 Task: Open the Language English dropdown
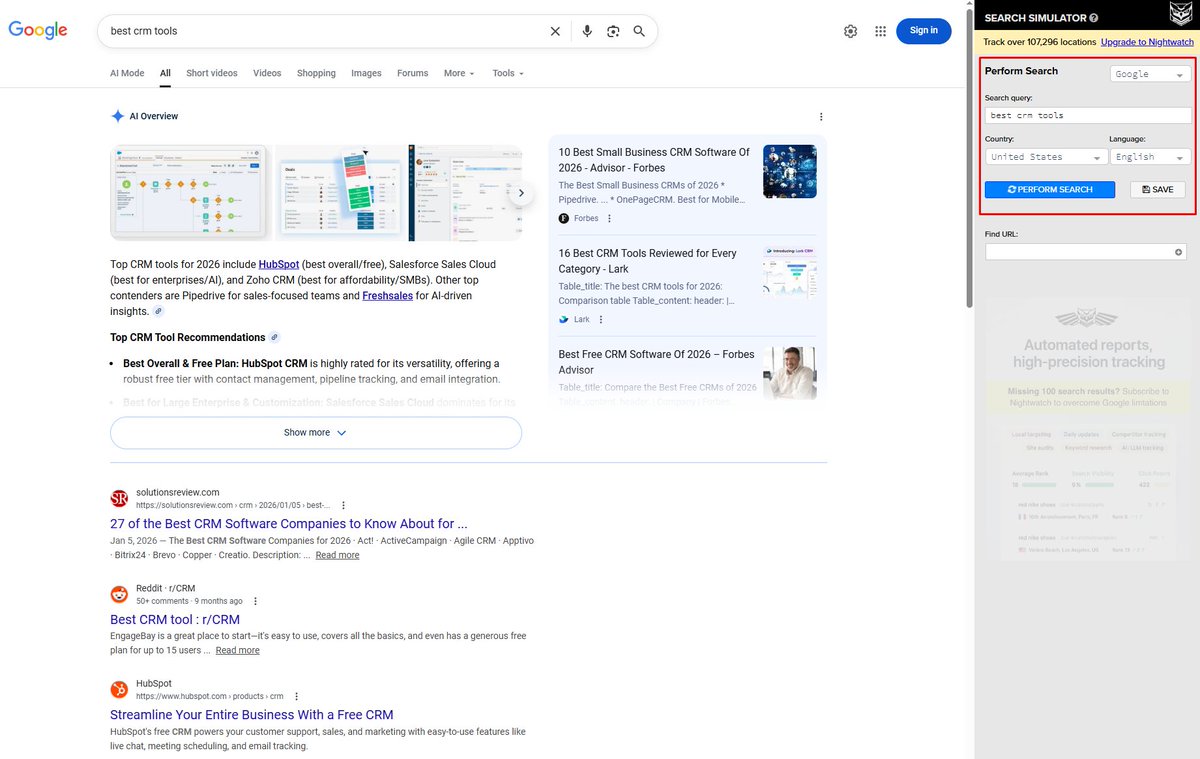1150,157
